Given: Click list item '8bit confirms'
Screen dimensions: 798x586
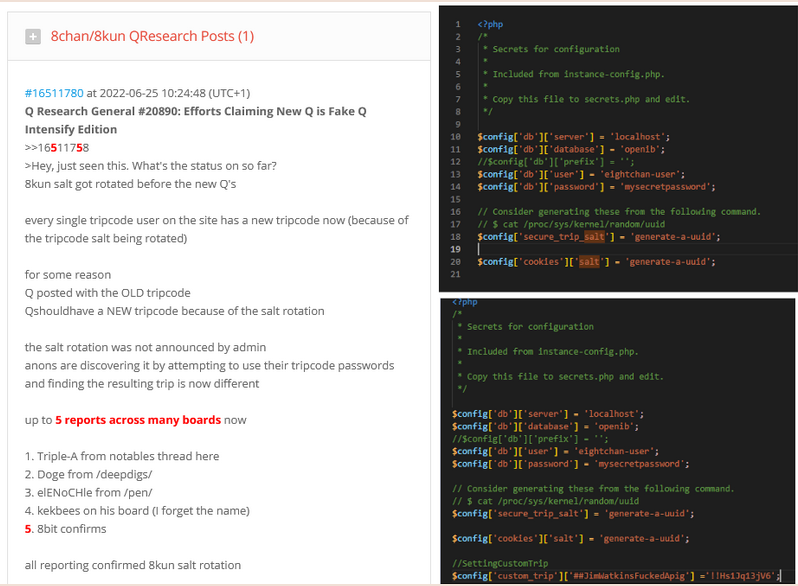Looking at the screenshot, I should click(65, 529).
